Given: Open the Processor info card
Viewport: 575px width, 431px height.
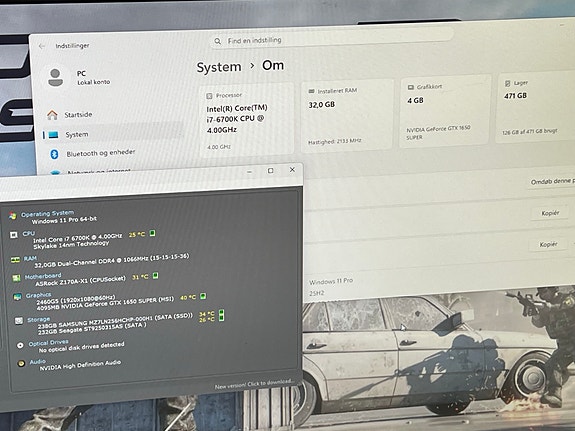Looking at the screenshot, I should tap(246, 120).
